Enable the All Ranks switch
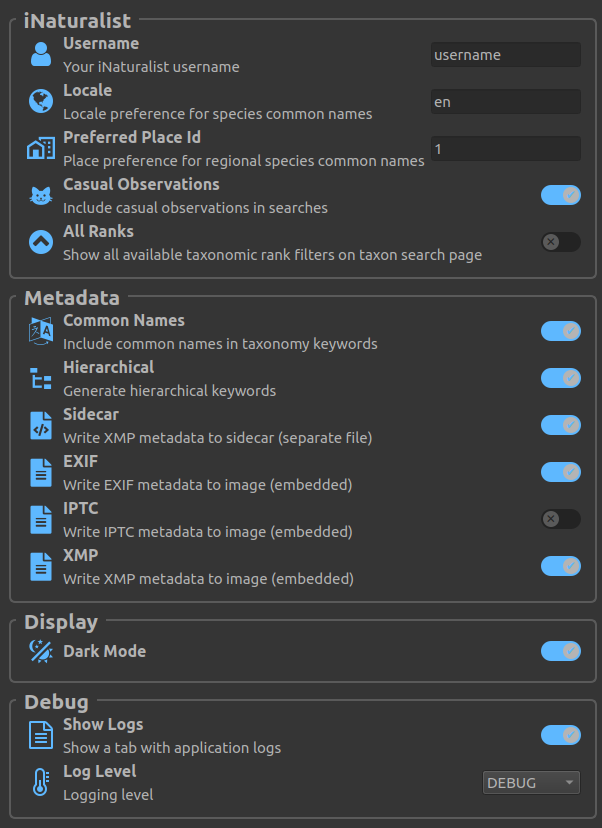Screen dimensions: 602x828 click(x=561, y=242)
